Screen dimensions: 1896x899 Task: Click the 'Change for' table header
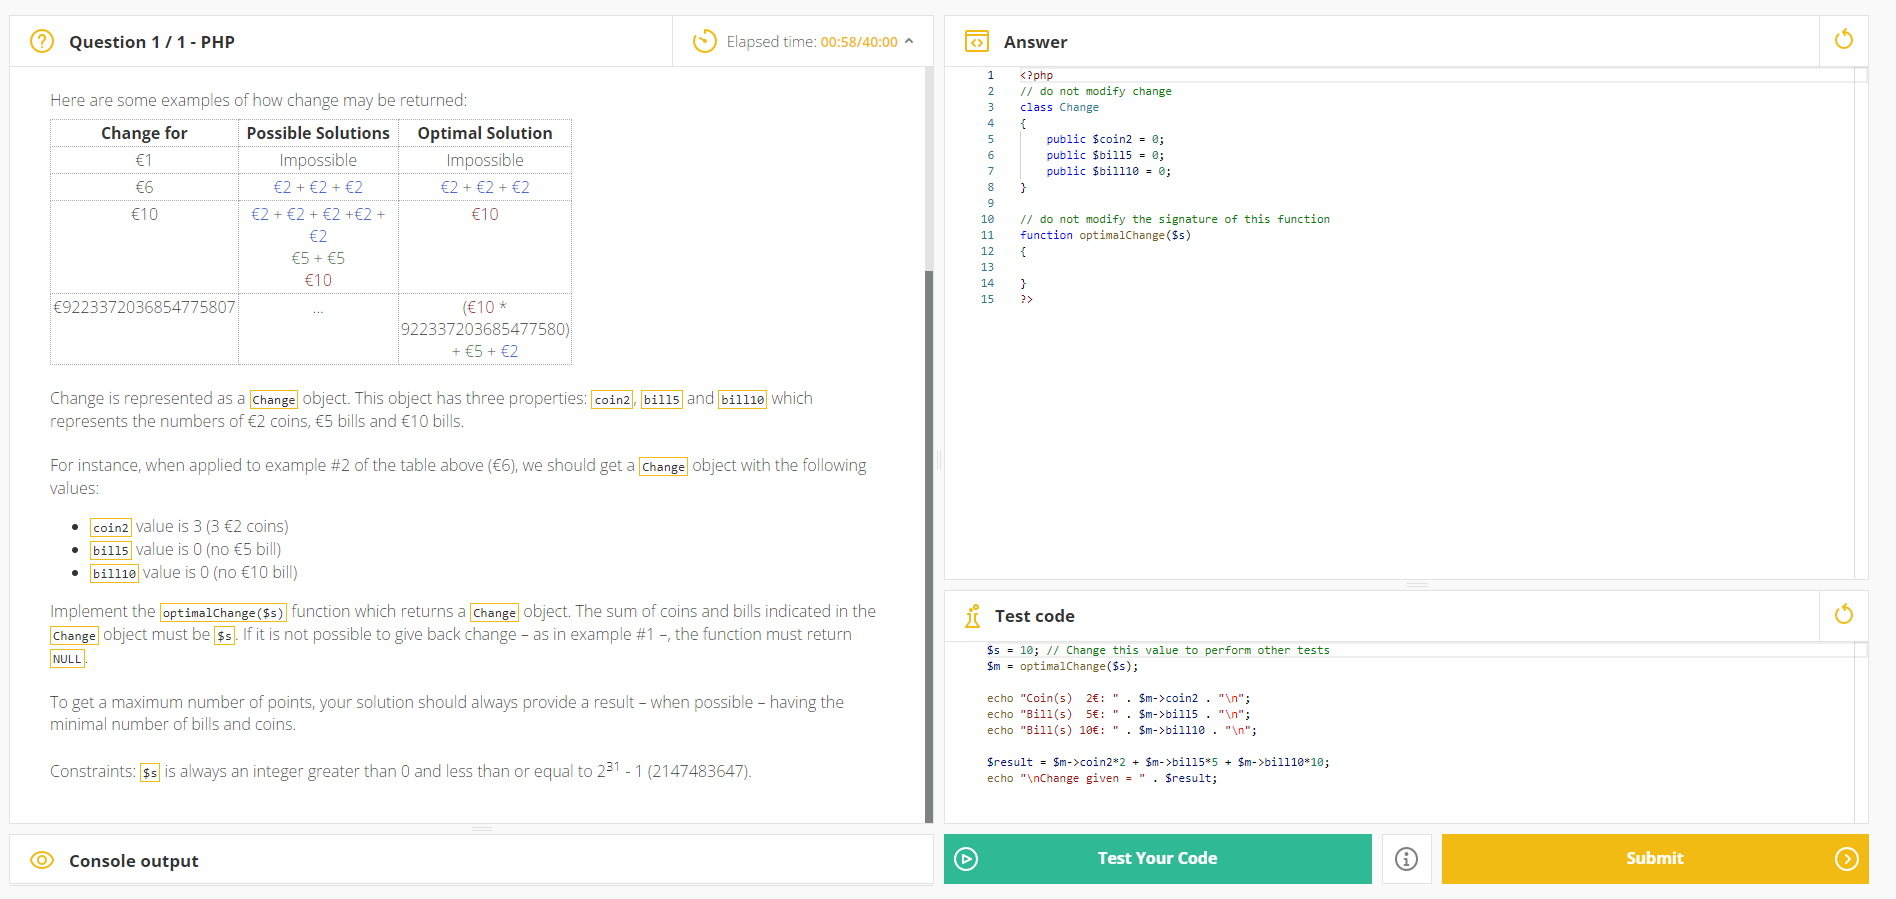click(x=144, y=133)
